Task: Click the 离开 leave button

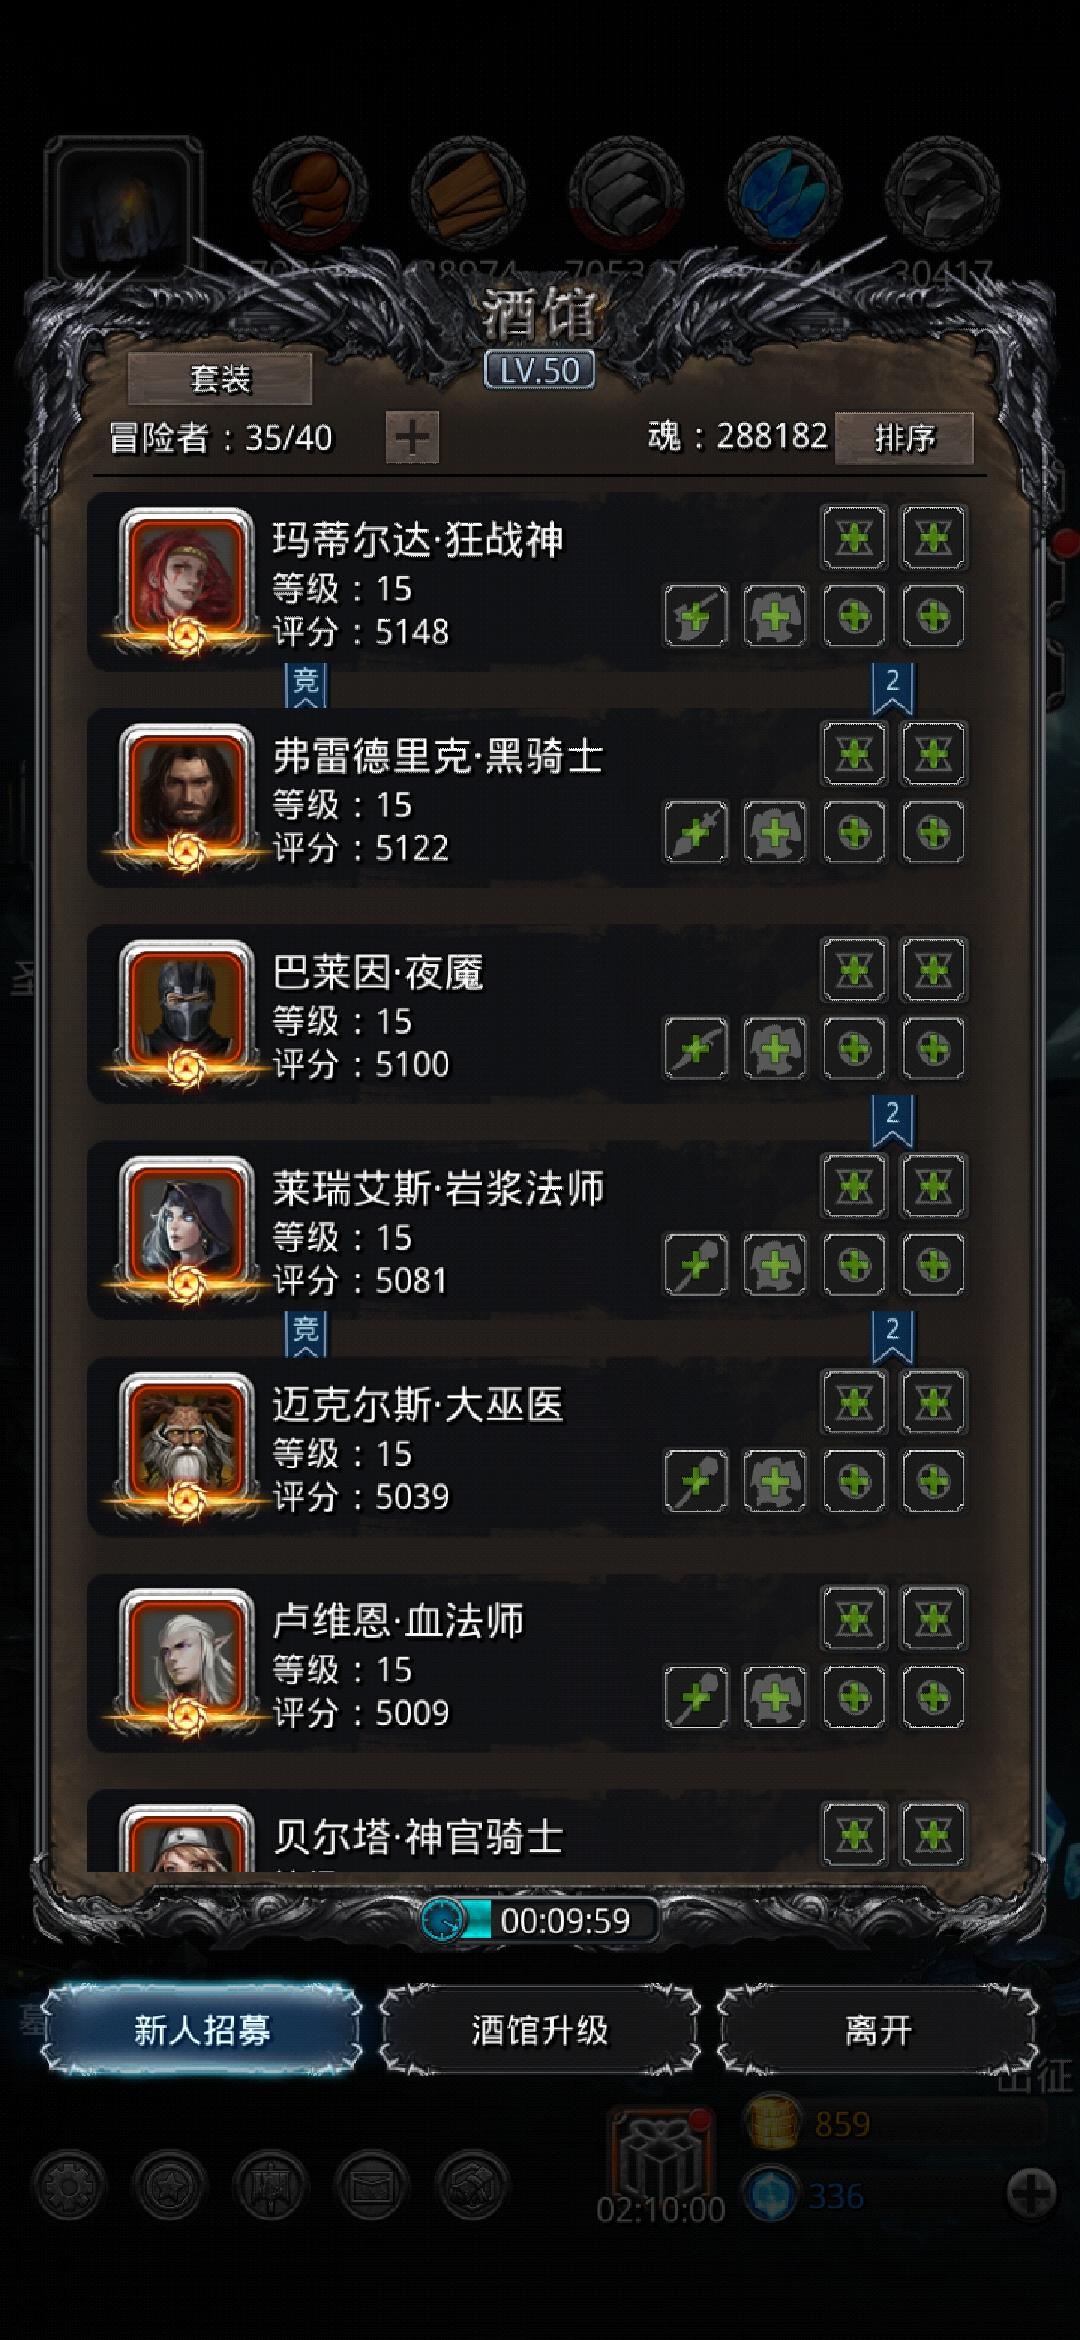Action: [x=878, y=2030]
